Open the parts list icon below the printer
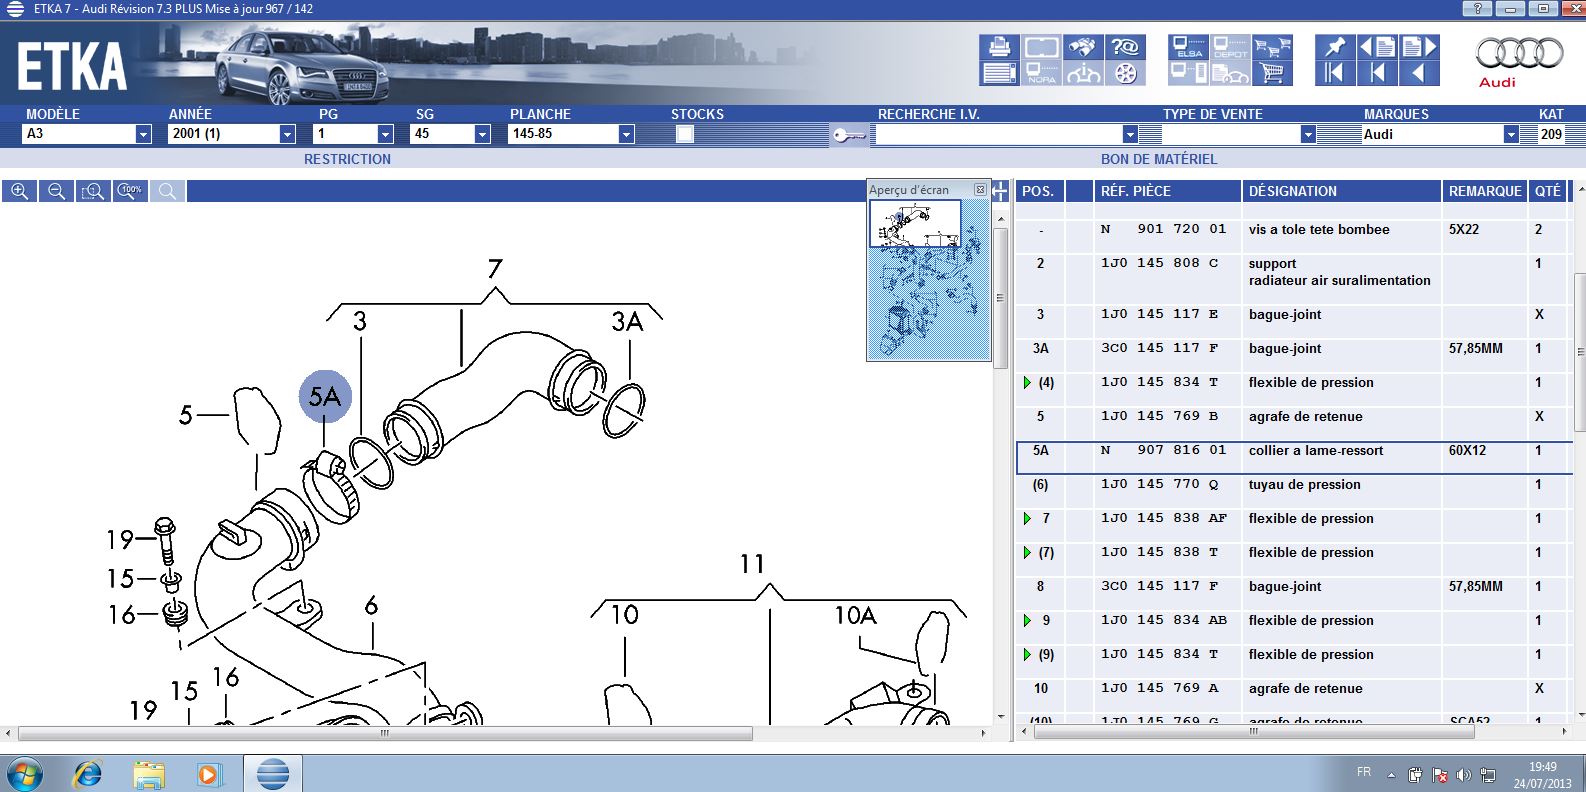This screenshot has width=1586, height=792. click(999, 73)
